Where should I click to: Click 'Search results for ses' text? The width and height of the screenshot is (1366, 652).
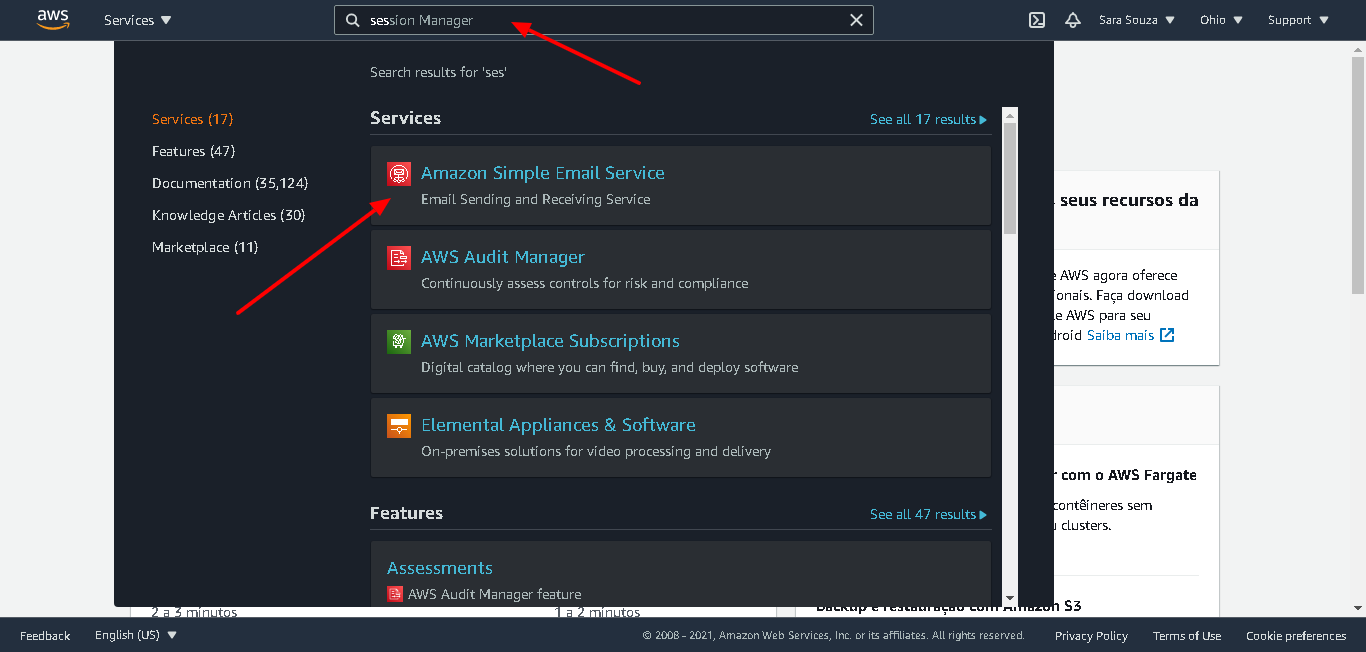(x=438, y=73)
